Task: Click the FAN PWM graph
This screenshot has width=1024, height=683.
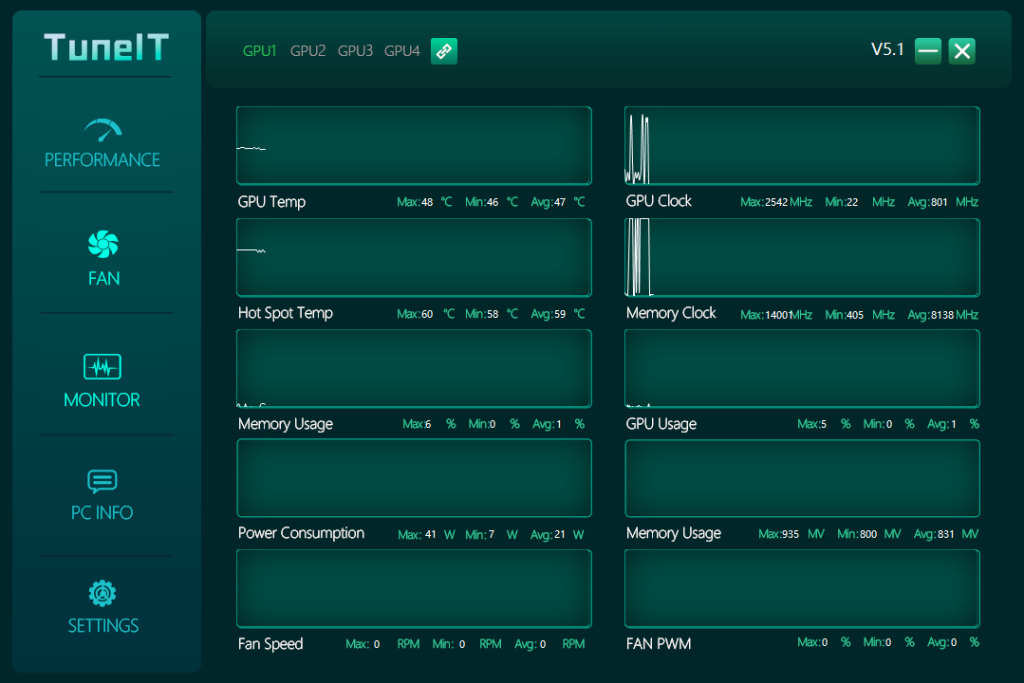Action: click(x=802, y=589)
